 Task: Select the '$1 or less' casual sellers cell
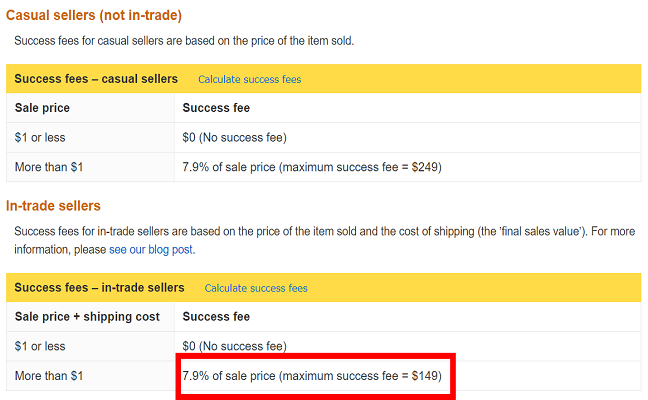(x=40, y=137)
